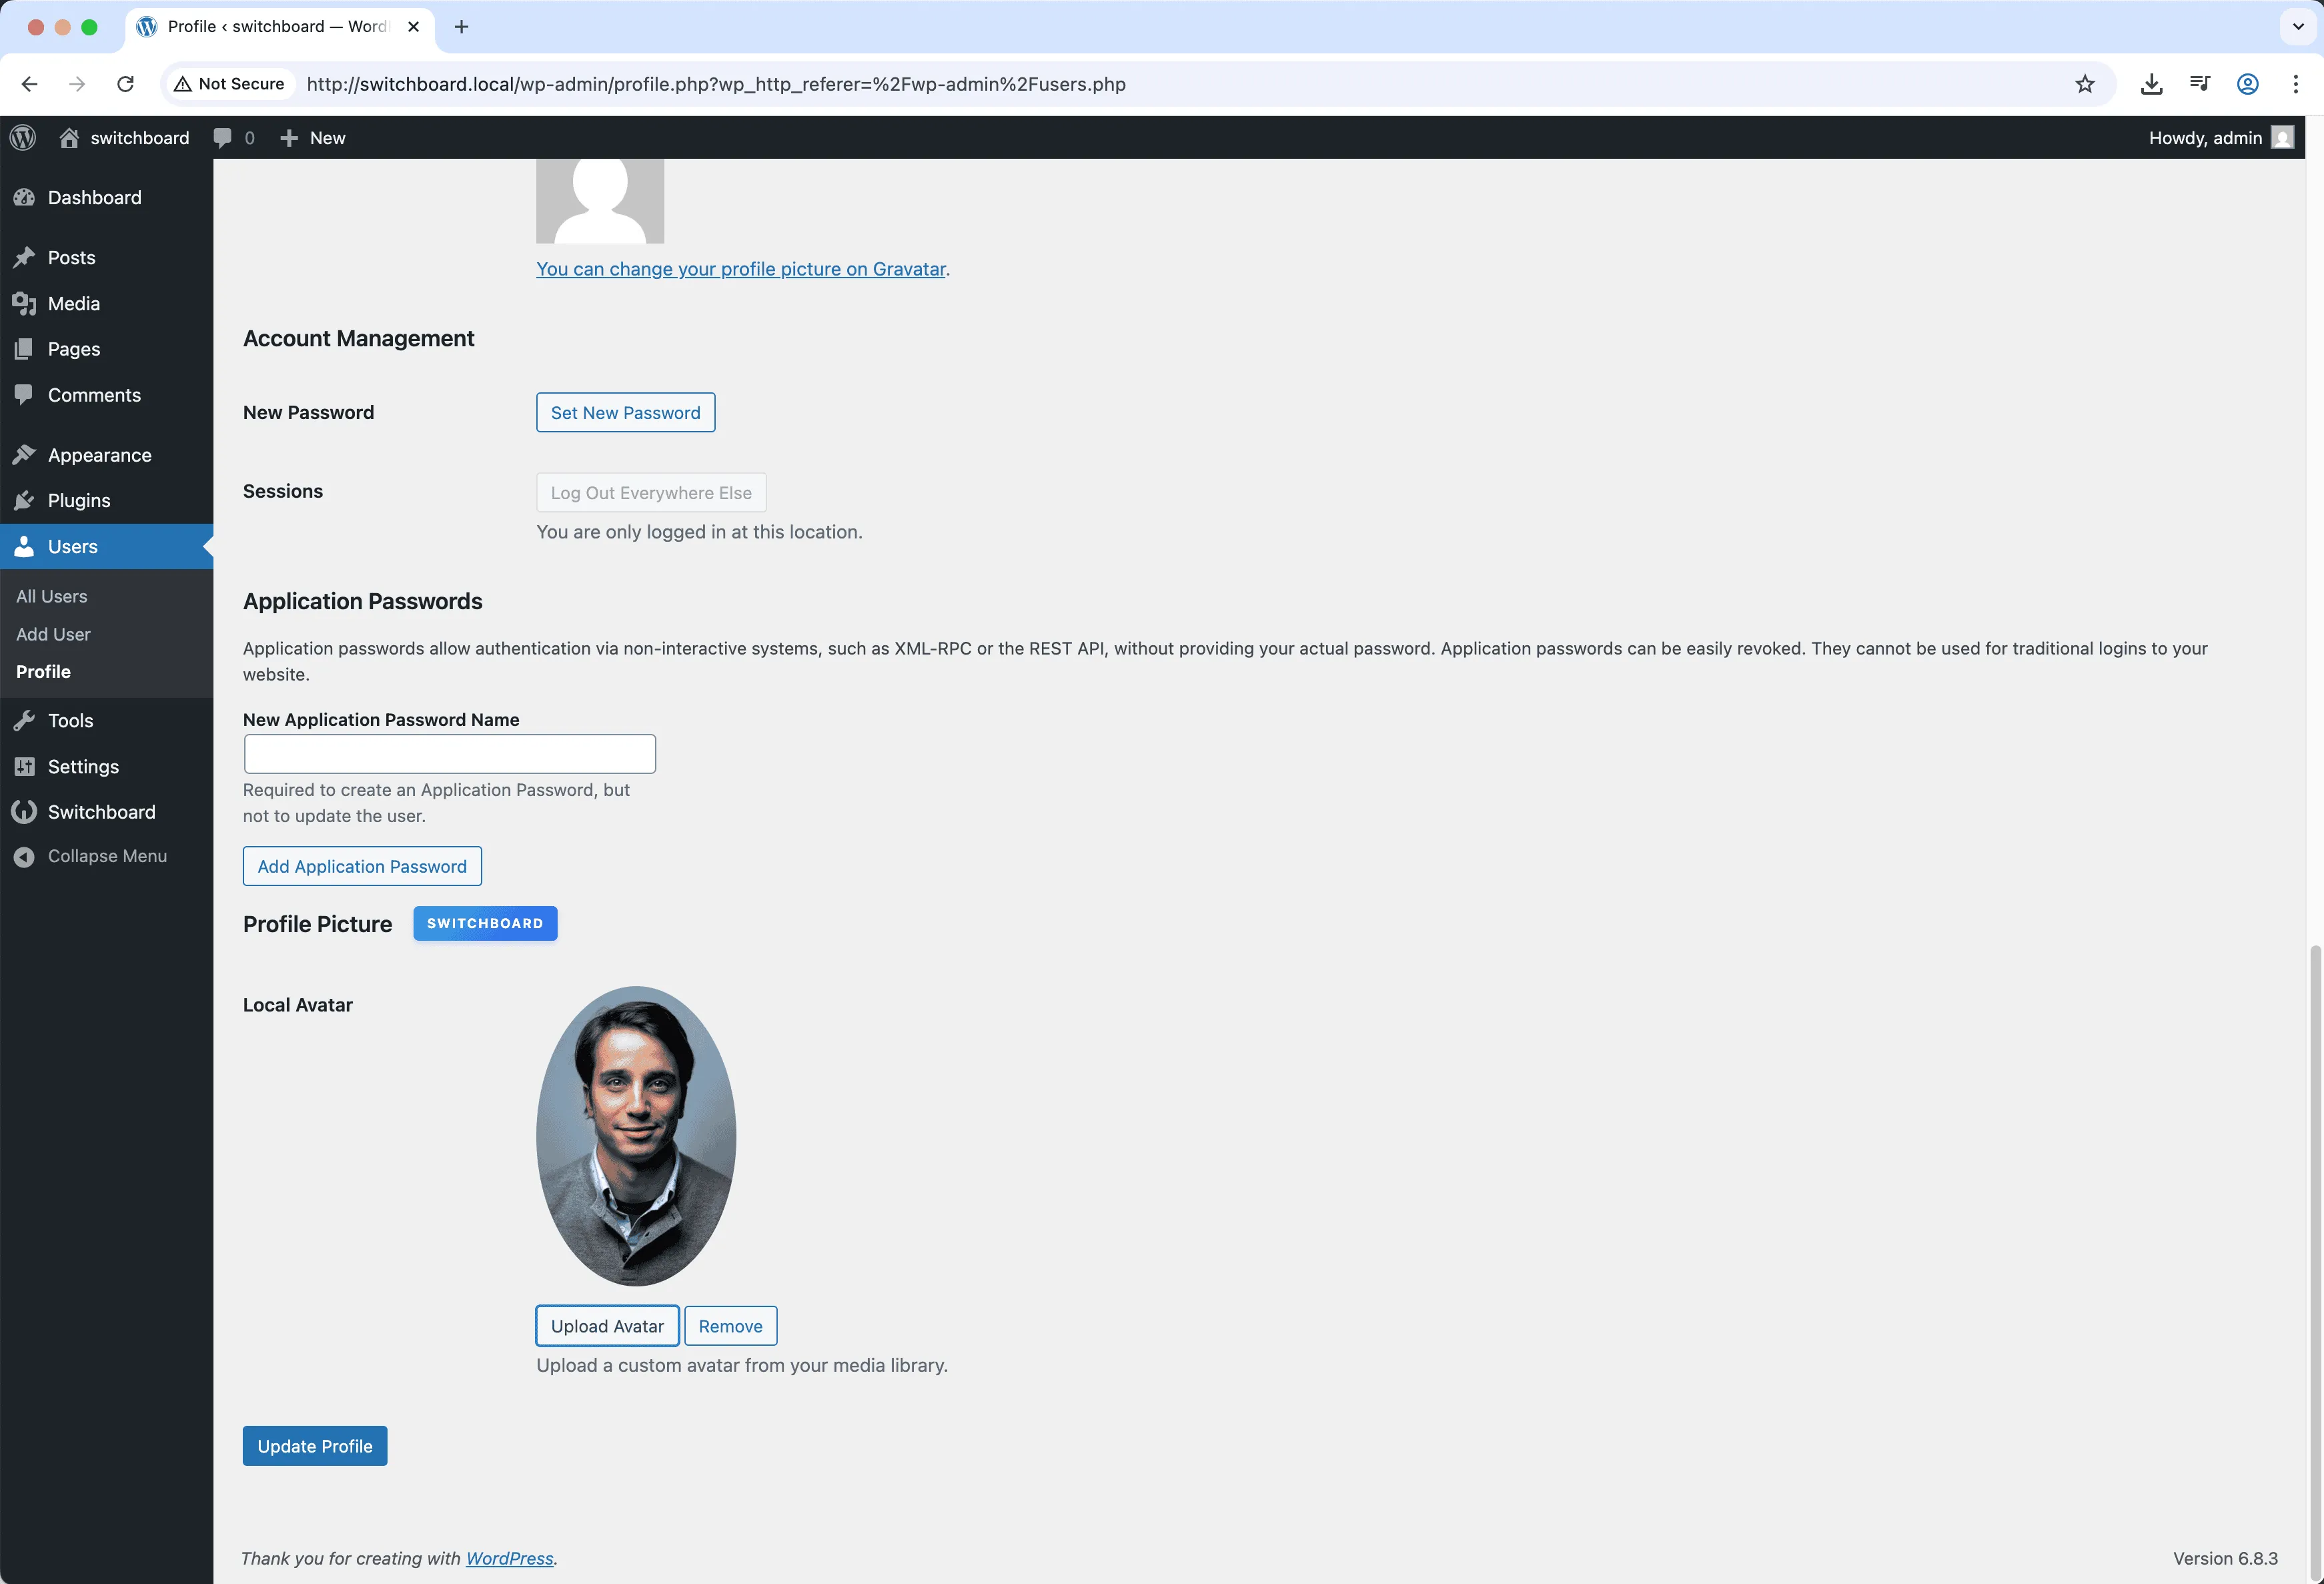Select the Appearance paintbrush icon
Screen dimensions: 2324x1584
tap(26, 454)
